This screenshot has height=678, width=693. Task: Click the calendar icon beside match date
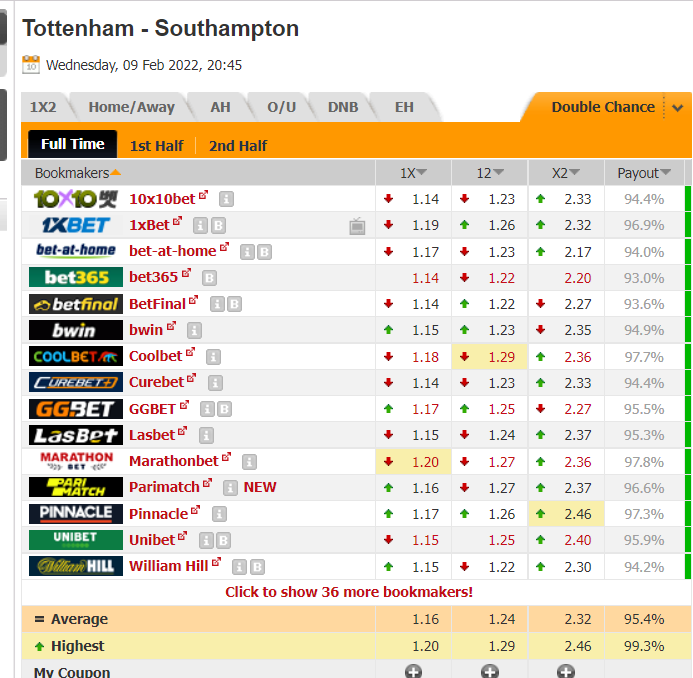point(31,65)
